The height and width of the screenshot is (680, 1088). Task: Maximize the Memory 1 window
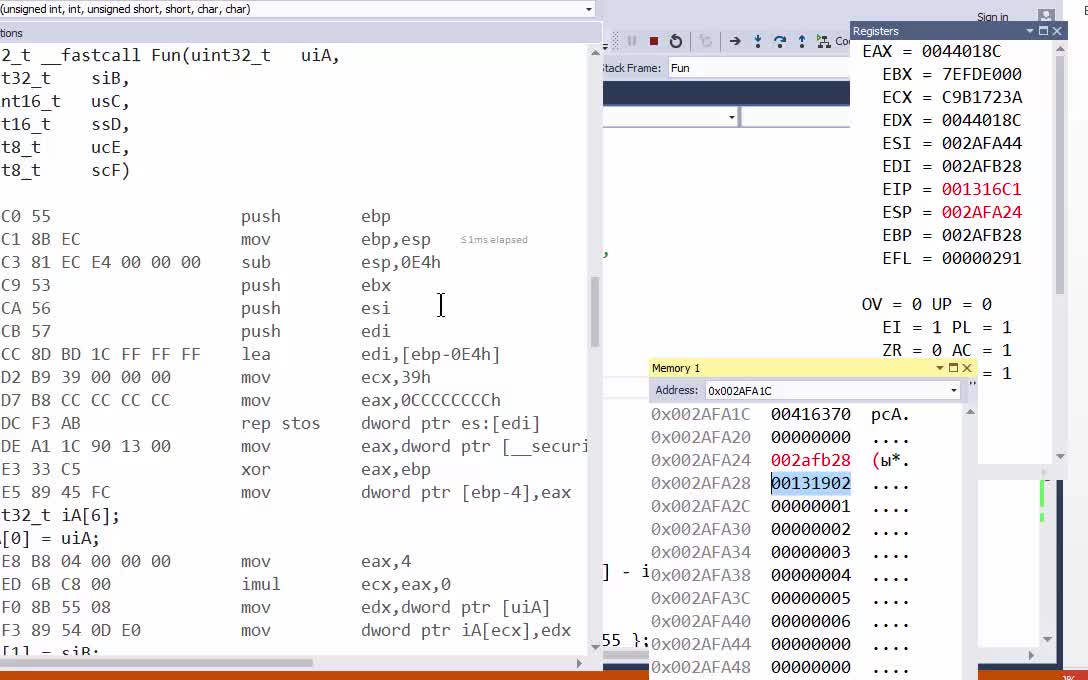953,368
